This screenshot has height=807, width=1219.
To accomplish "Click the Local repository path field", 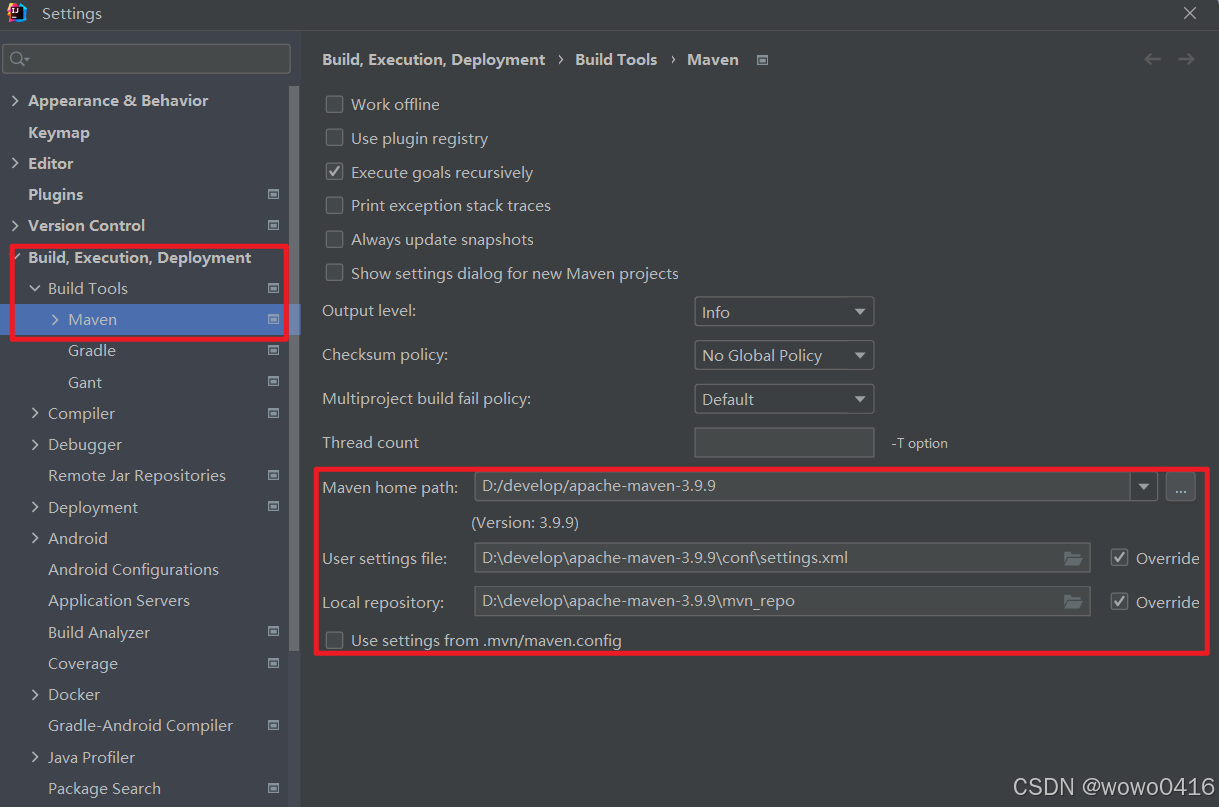I will pos(782,602).
